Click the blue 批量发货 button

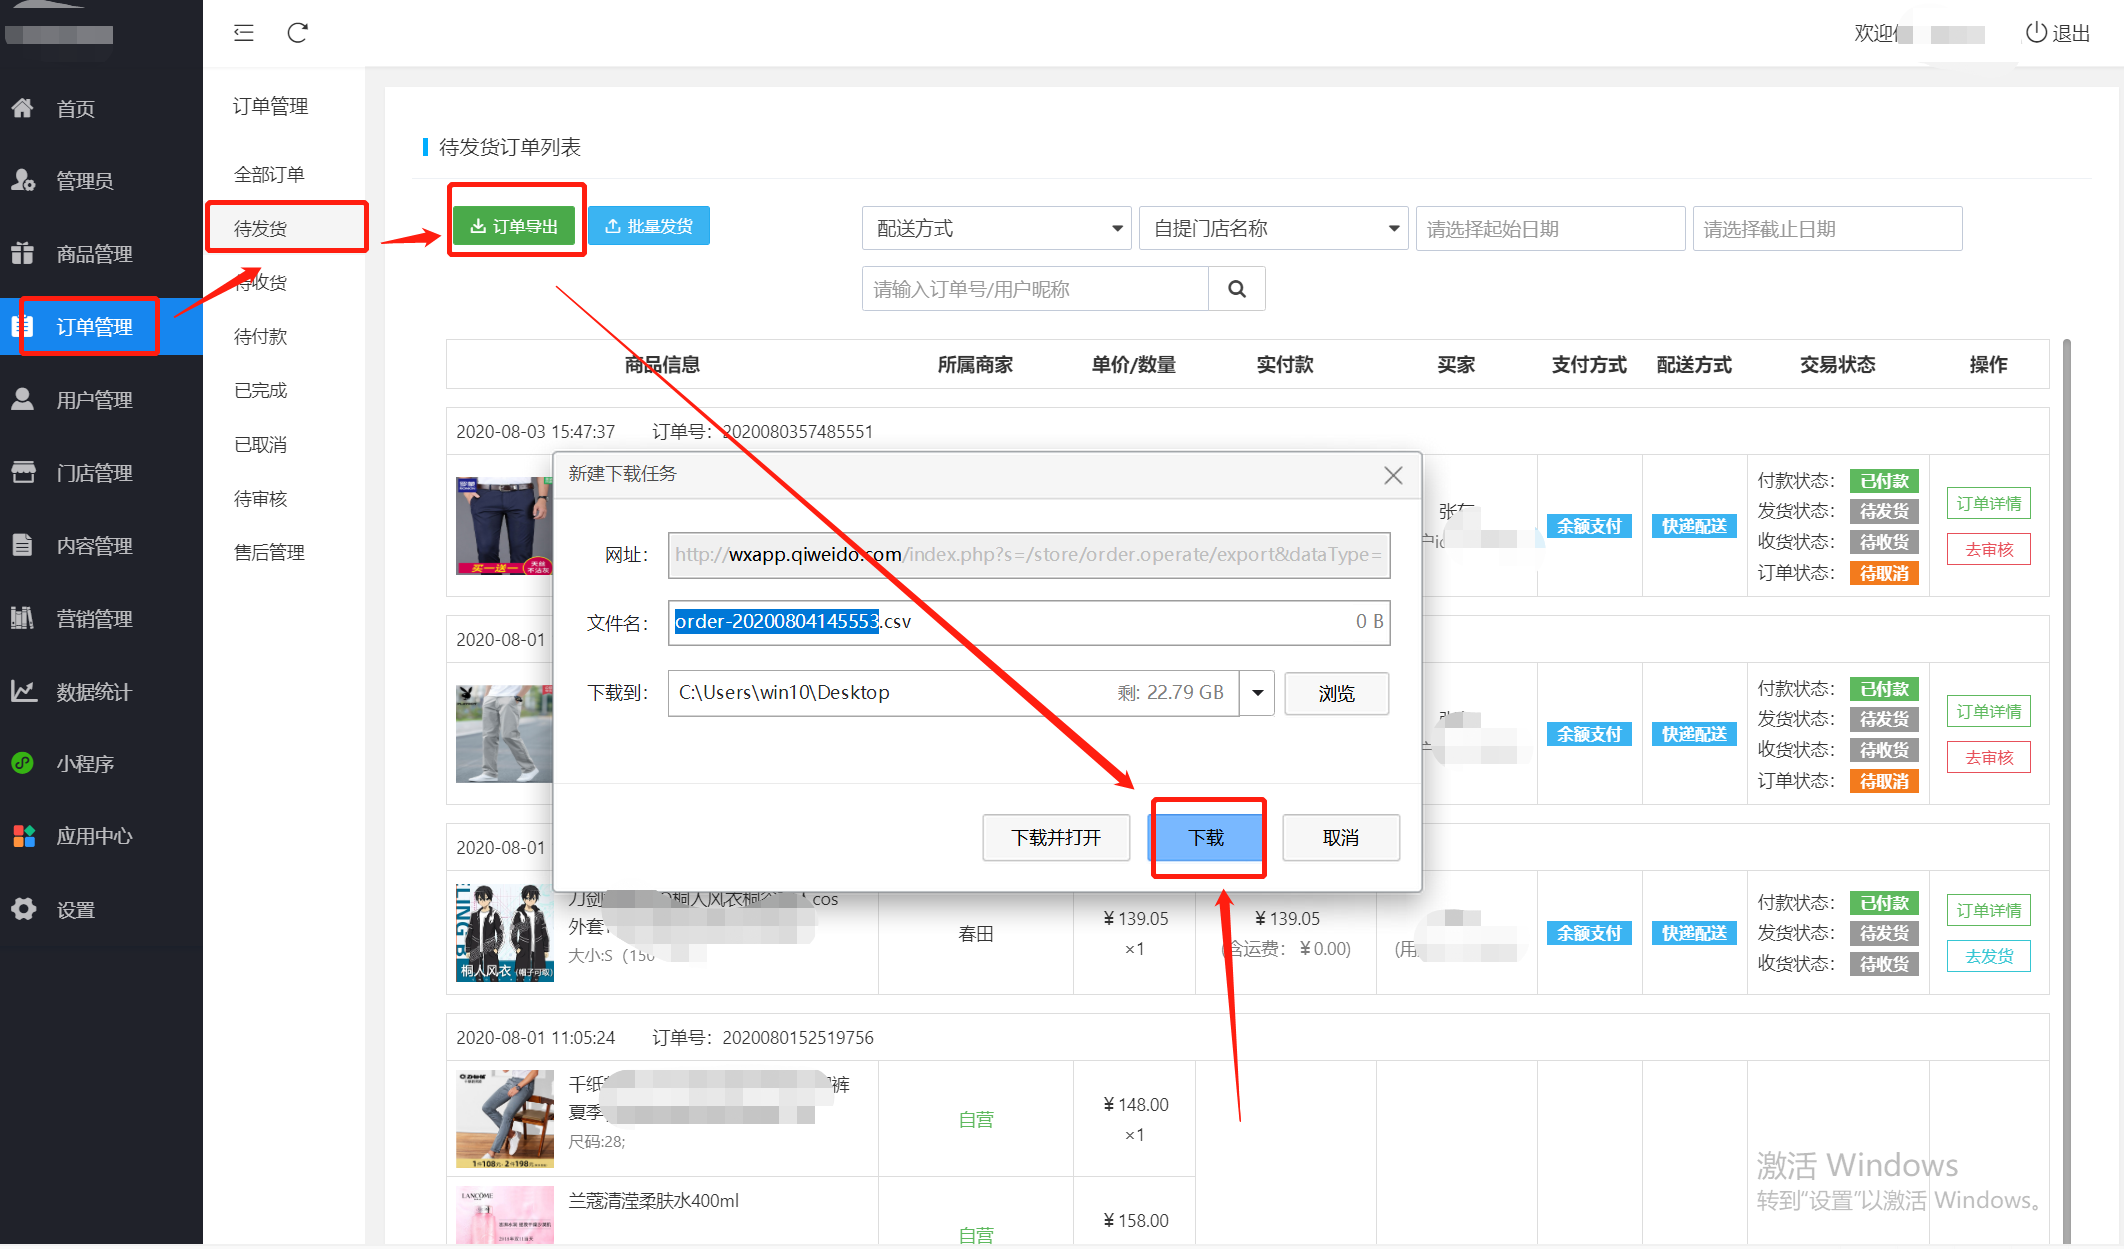click(x=649, y=226)
